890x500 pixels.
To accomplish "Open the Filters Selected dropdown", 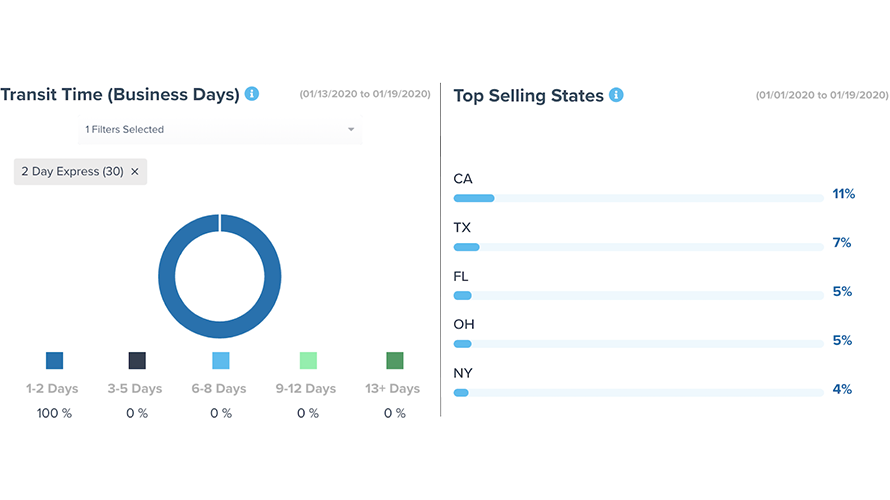I will coord(219,129).
